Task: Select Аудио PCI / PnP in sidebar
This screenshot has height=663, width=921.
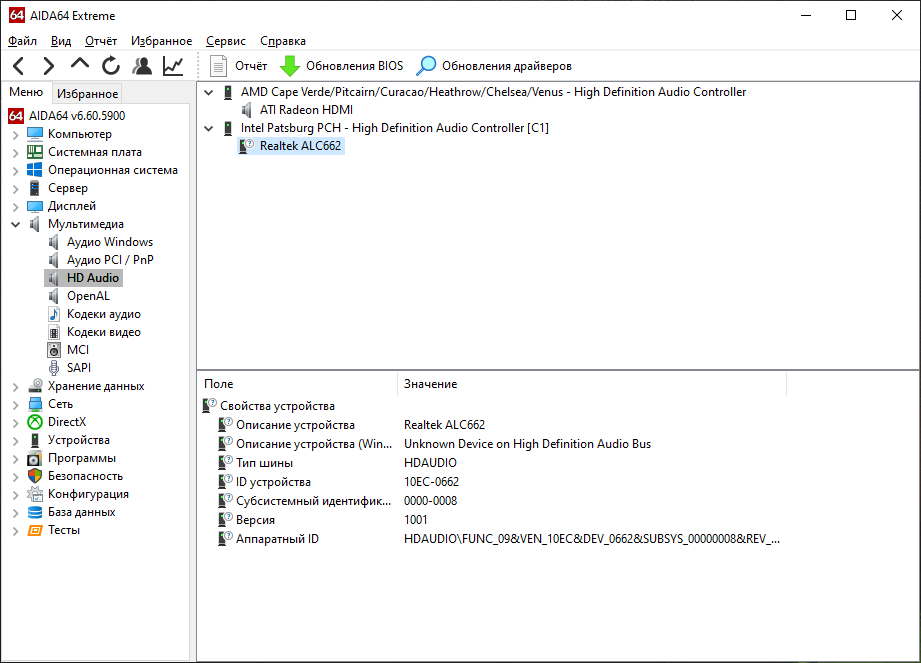Action: [x=110, y=260]
